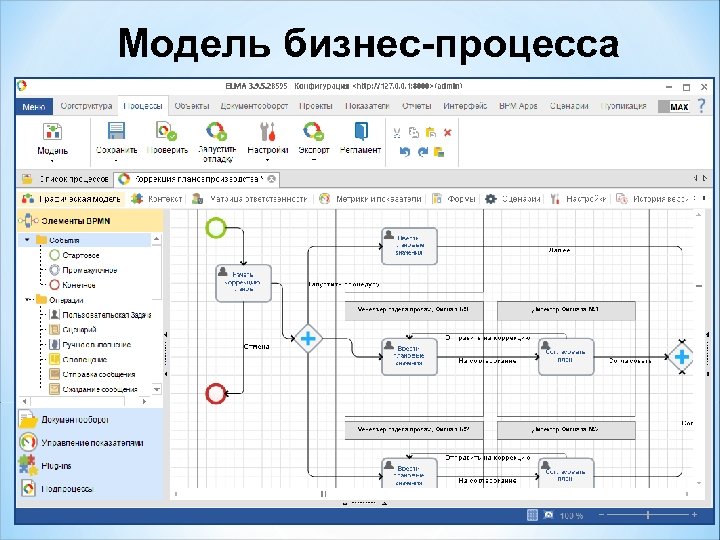Click the Cut scissors icon
Viewport: 720px width, 540px height.
397,133
